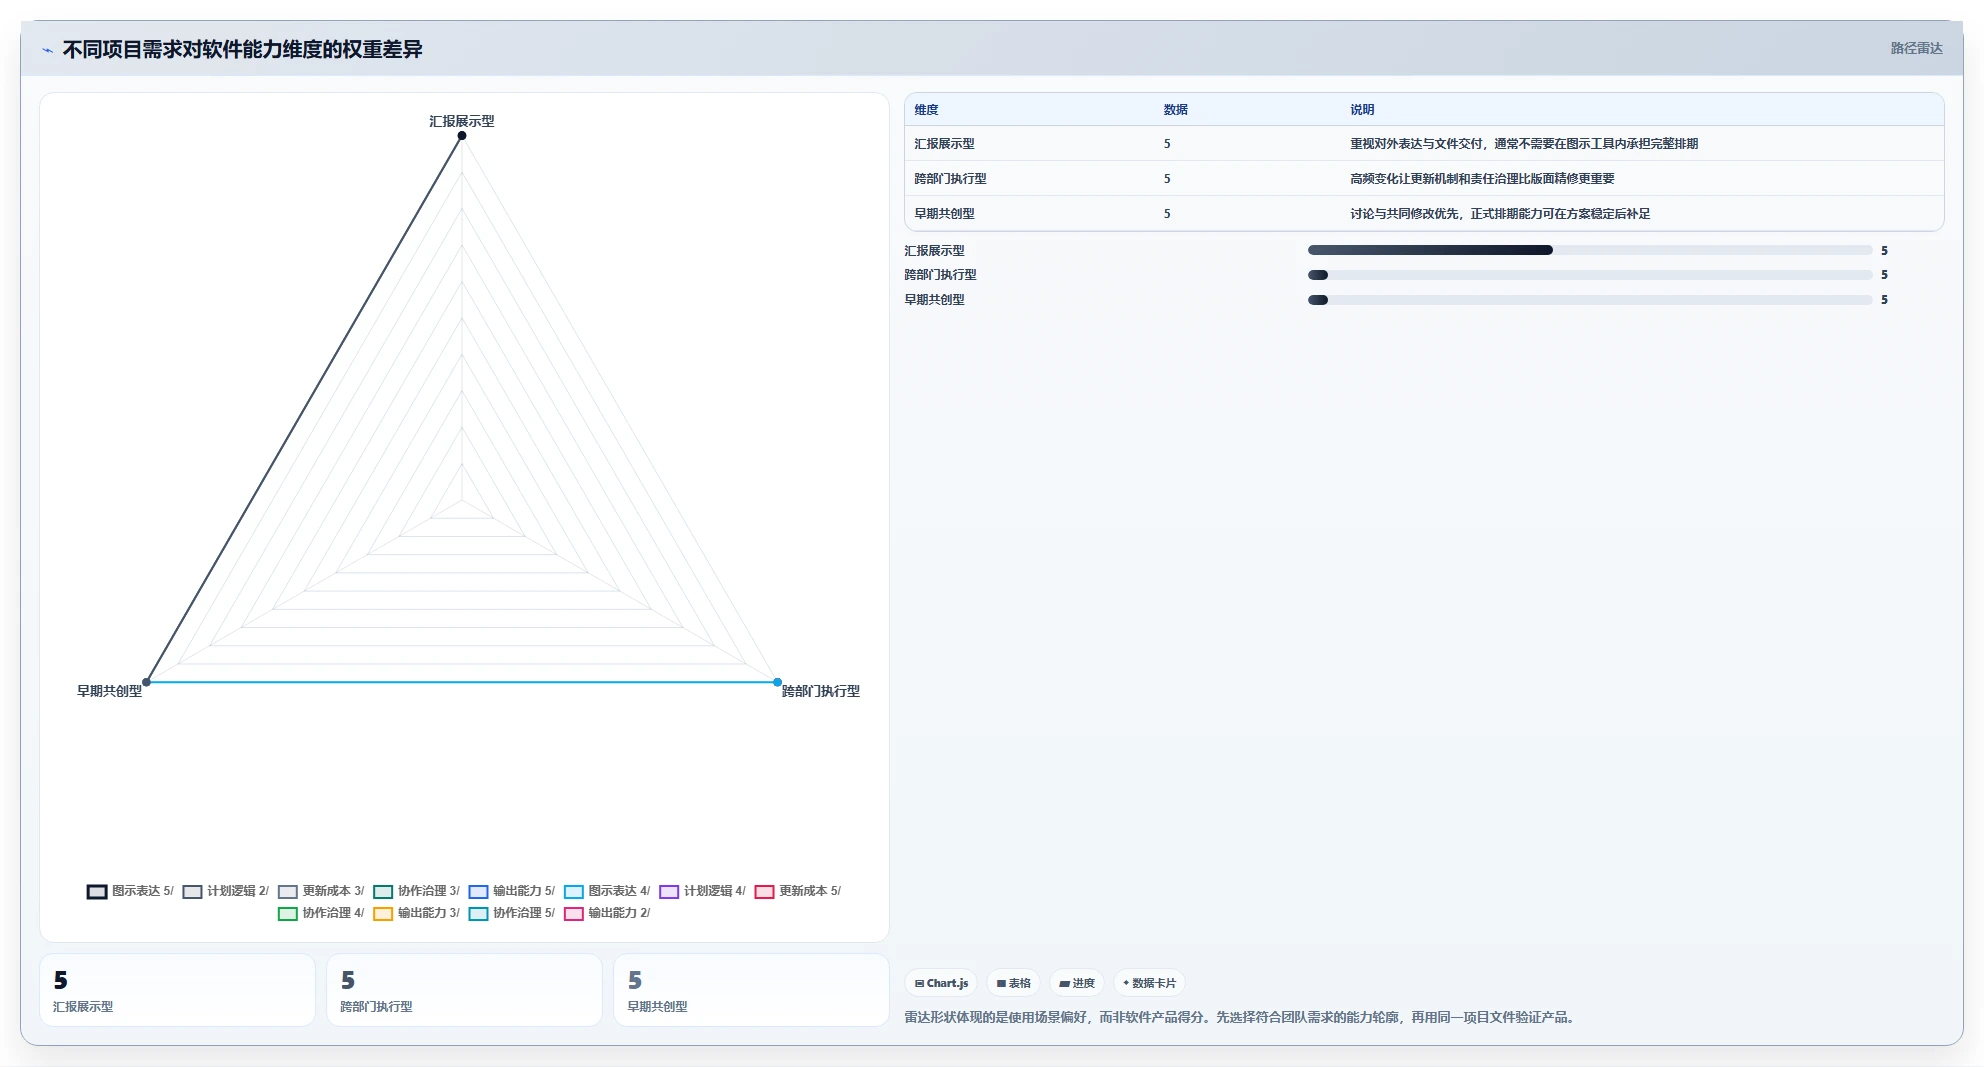Click the 进度 chip

1077,983
